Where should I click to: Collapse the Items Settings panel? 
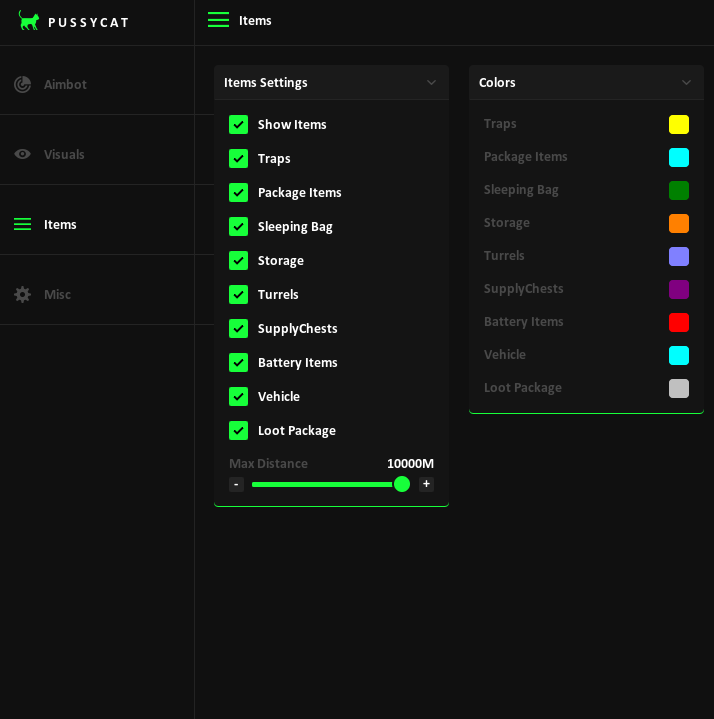click(x=431, y=82)
